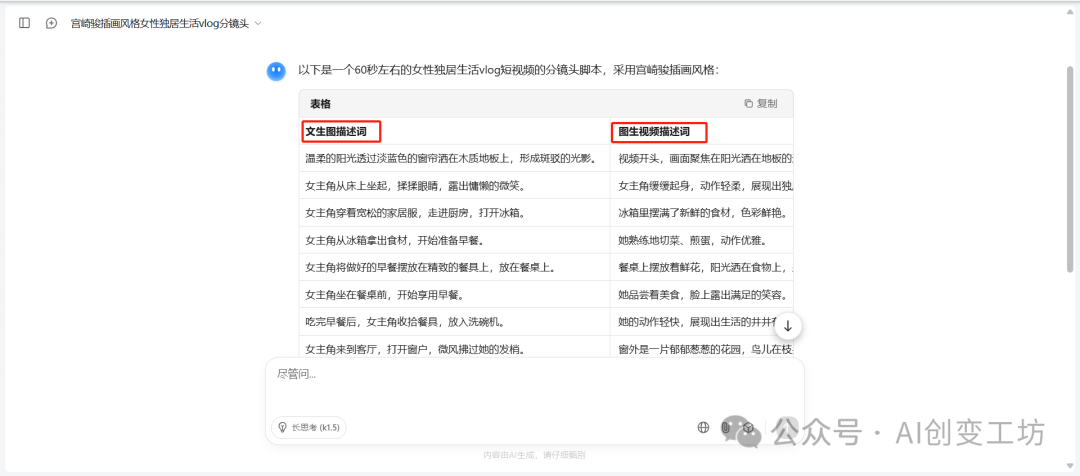
Task: Jump to the latest message with the down arrow button
Action: [x=788, y=326]
